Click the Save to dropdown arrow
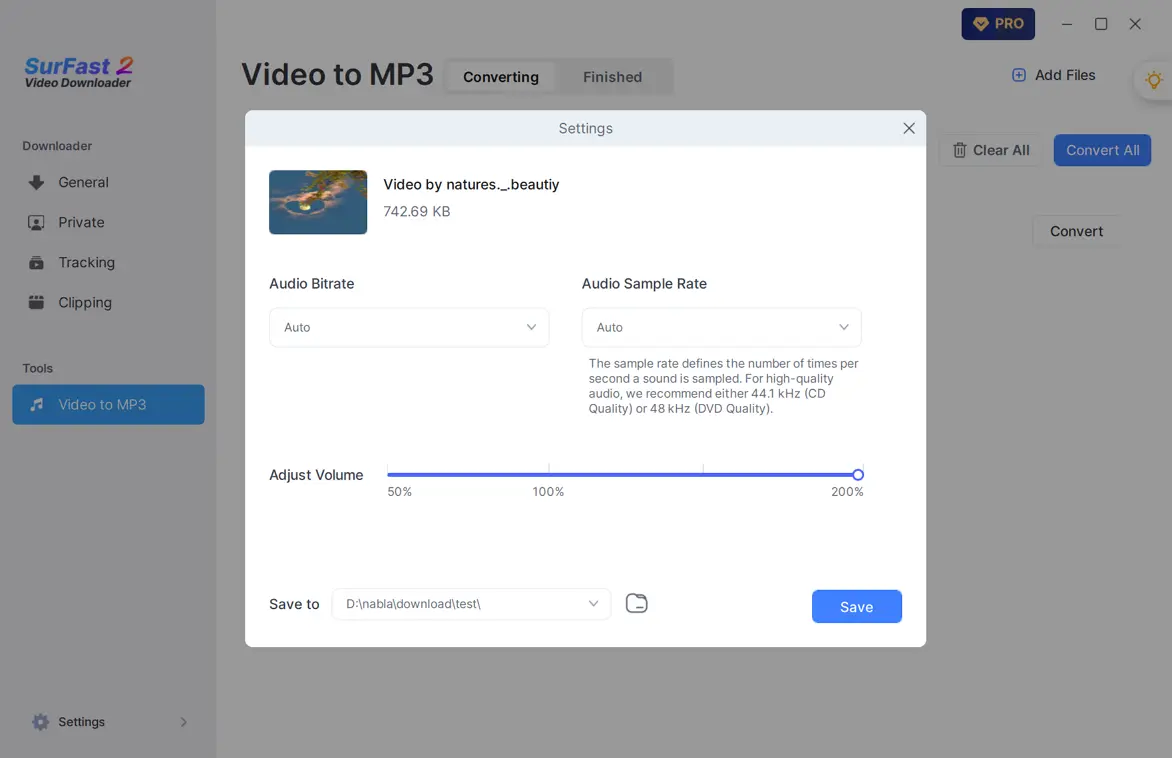1172x758 pixels. [593, 604]
